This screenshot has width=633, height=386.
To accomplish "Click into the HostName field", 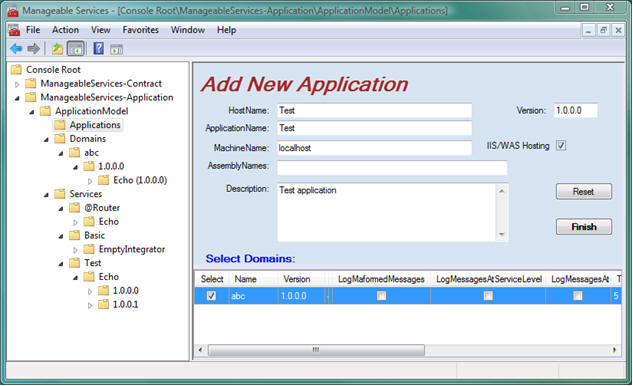I will pos(374,110).
